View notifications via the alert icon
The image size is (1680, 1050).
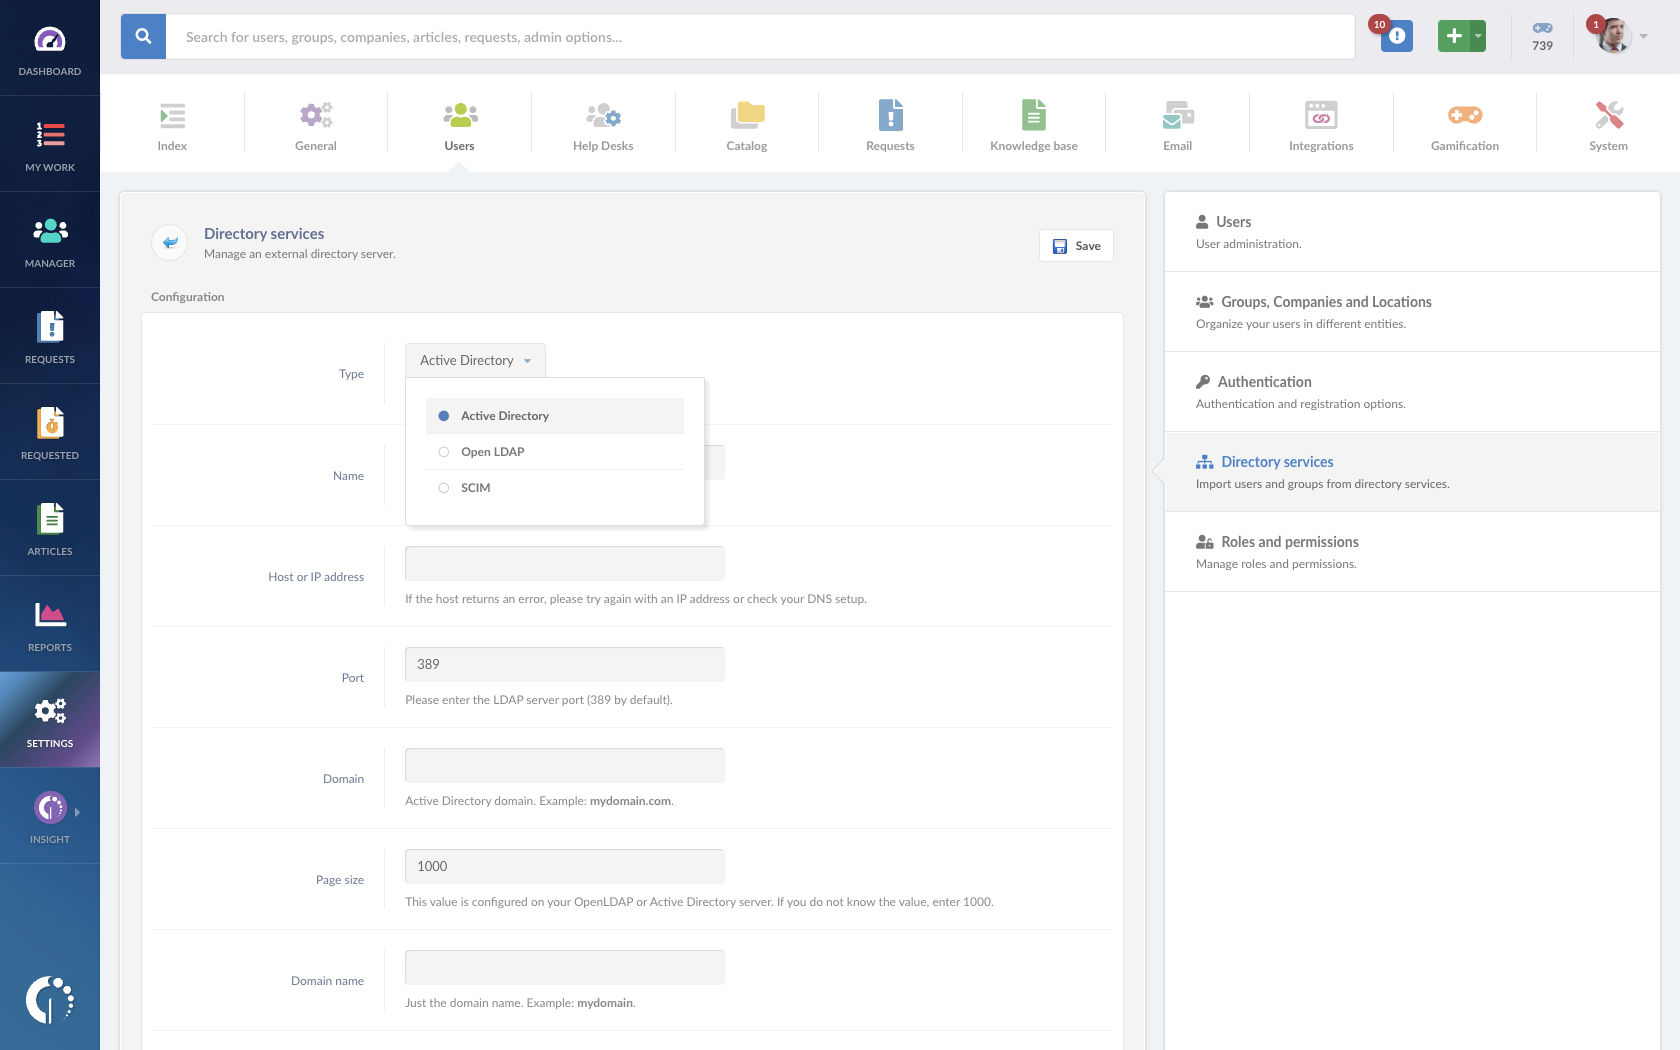coord(1395,35)
